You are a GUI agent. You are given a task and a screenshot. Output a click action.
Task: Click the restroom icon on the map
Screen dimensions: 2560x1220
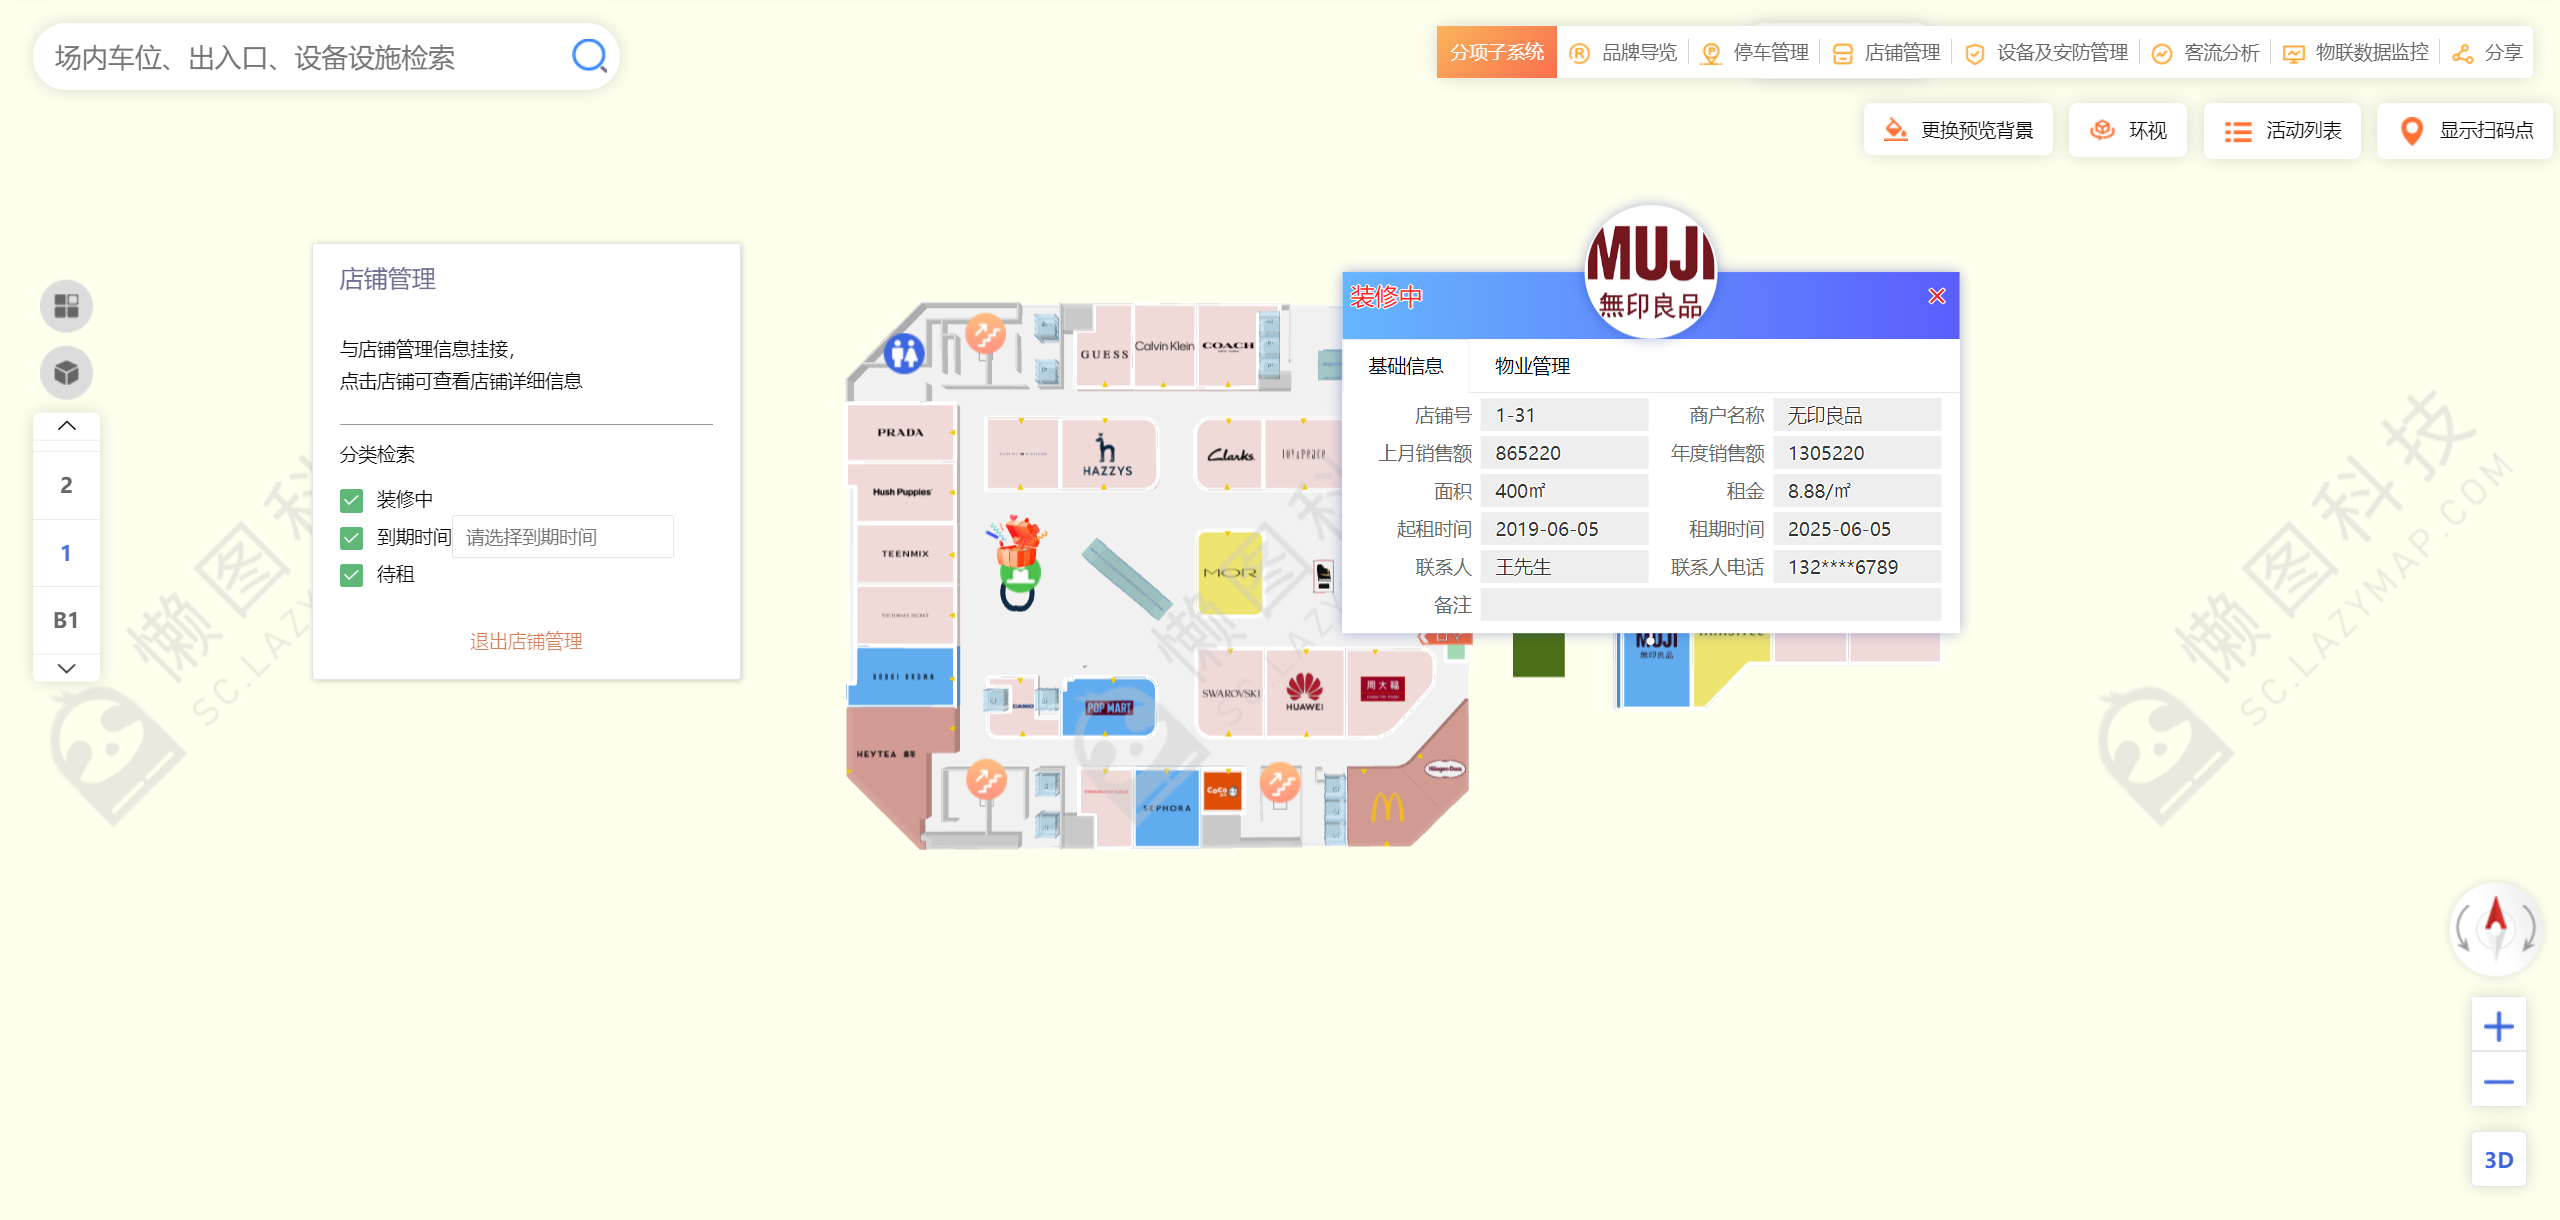tap(904, 353)
